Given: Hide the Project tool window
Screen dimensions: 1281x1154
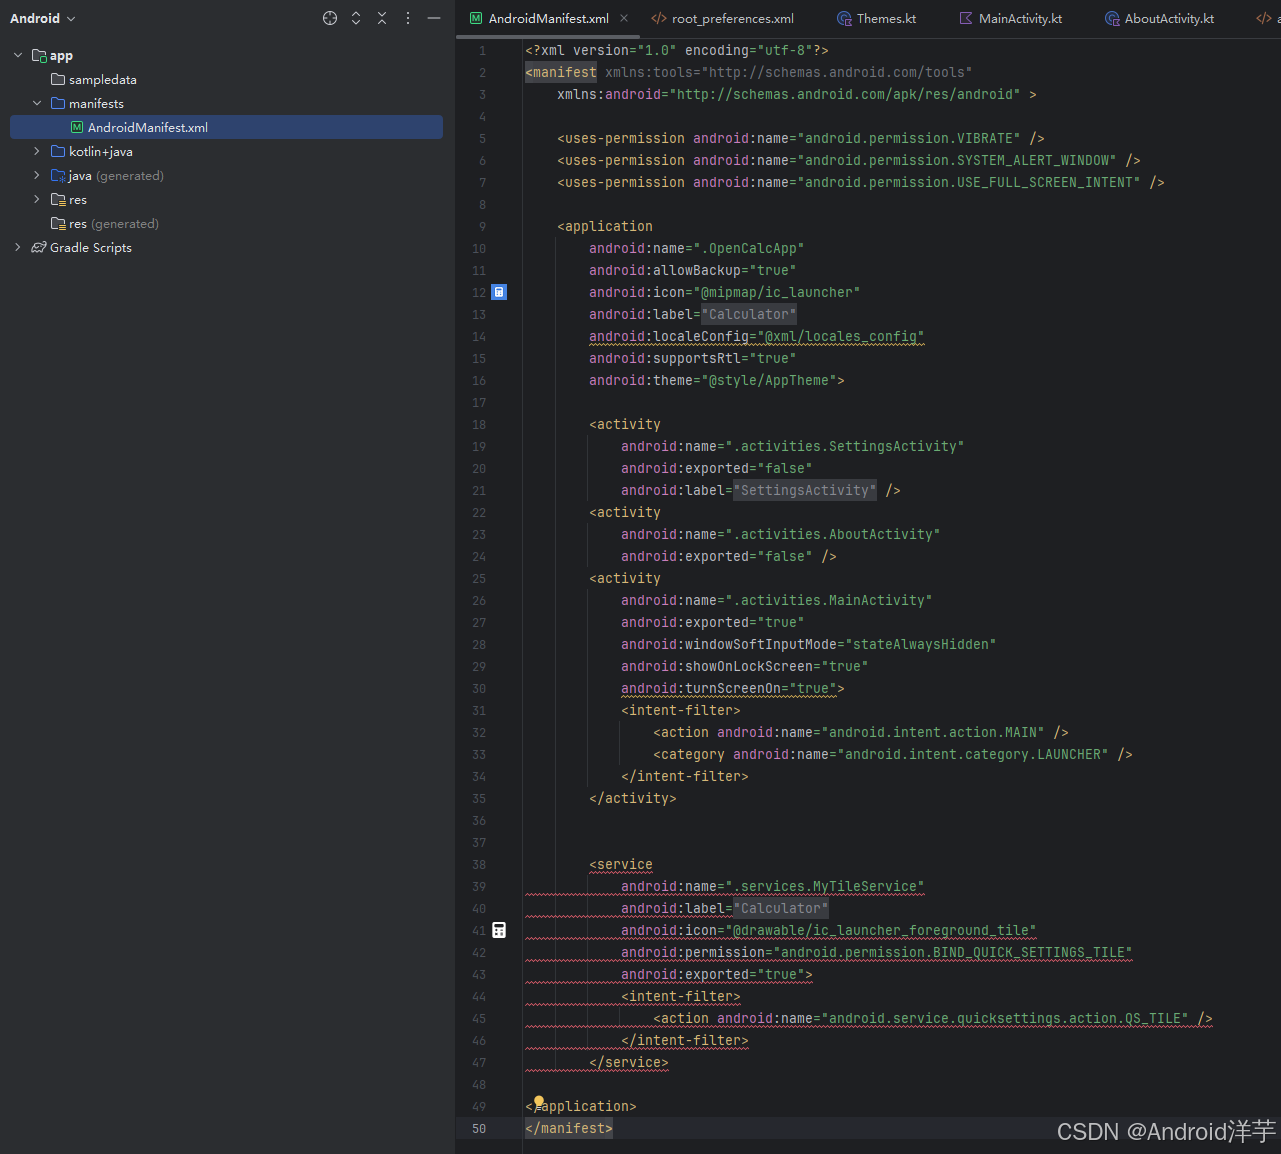Looking at the screenshot, I should coord(433,17).
